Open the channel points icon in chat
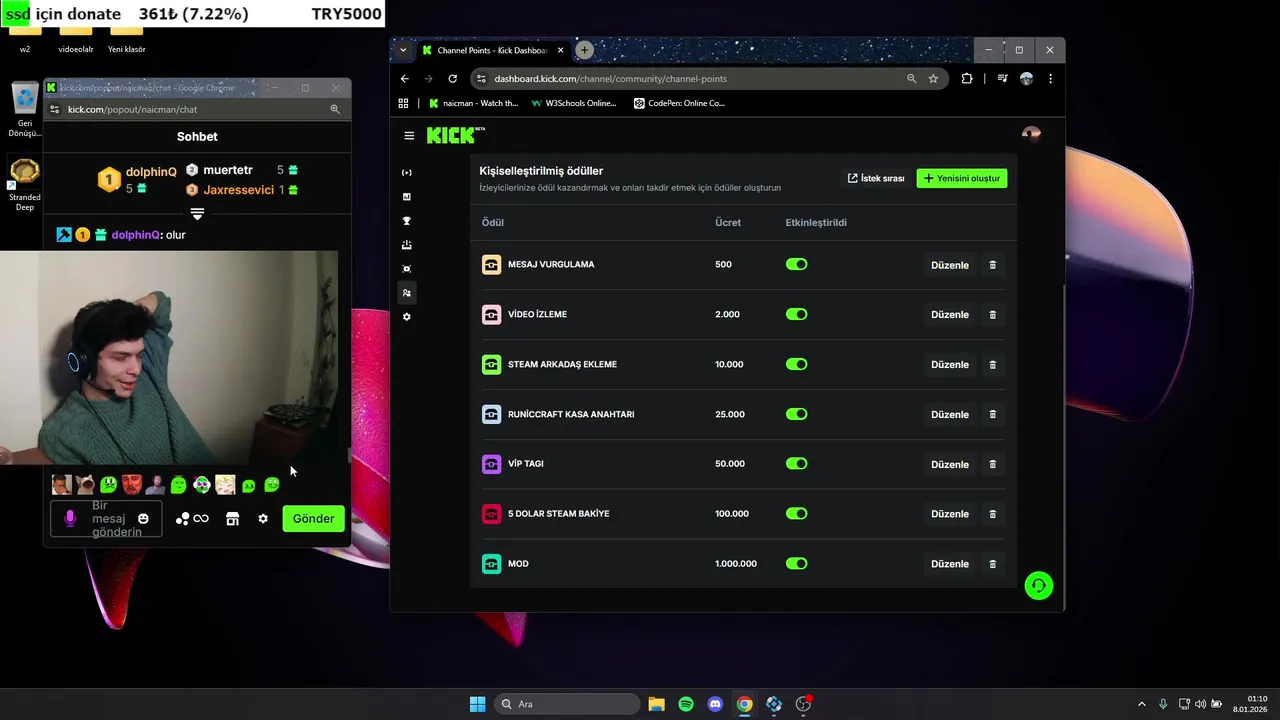Image resolution: width=1280 pixels, height=720 pixels. point(192,518)
